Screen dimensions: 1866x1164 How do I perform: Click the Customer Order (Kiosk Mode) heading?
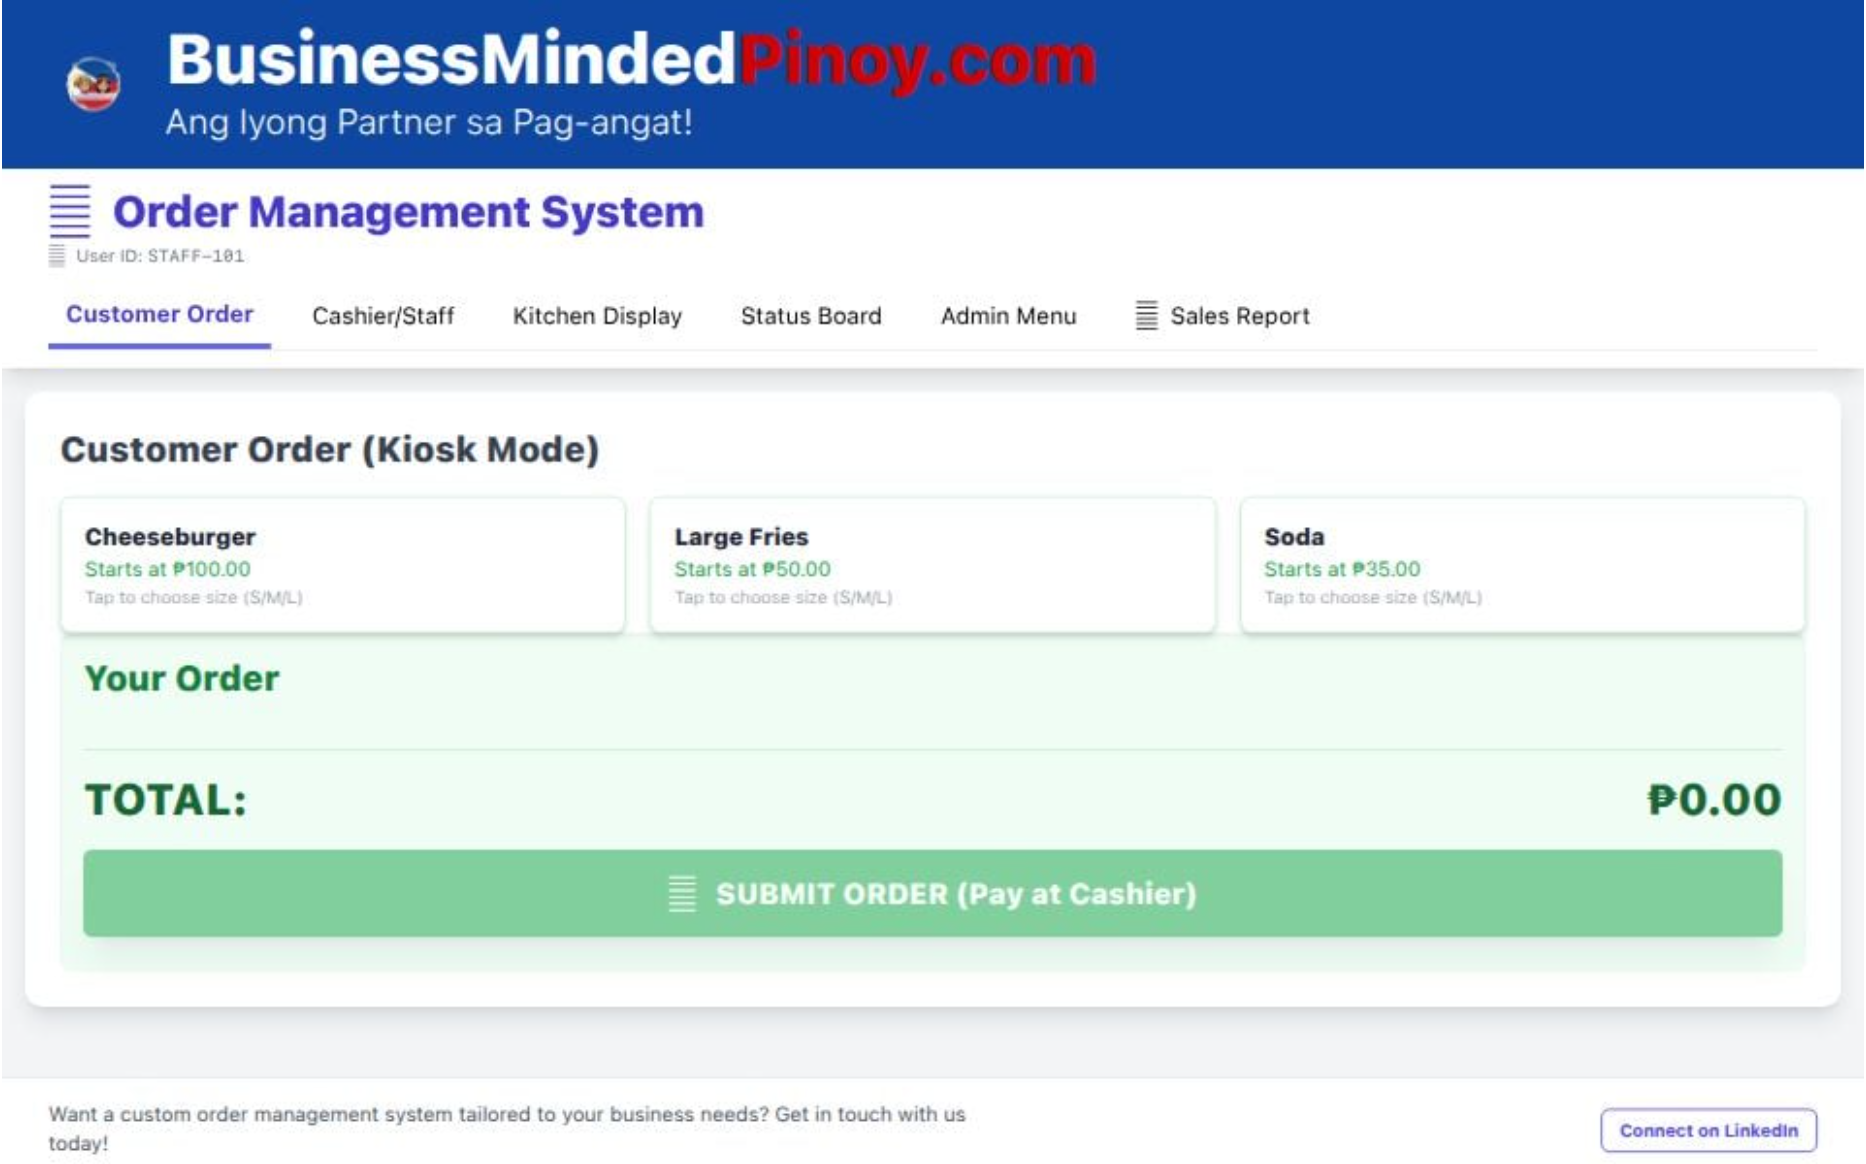[331, 449]
